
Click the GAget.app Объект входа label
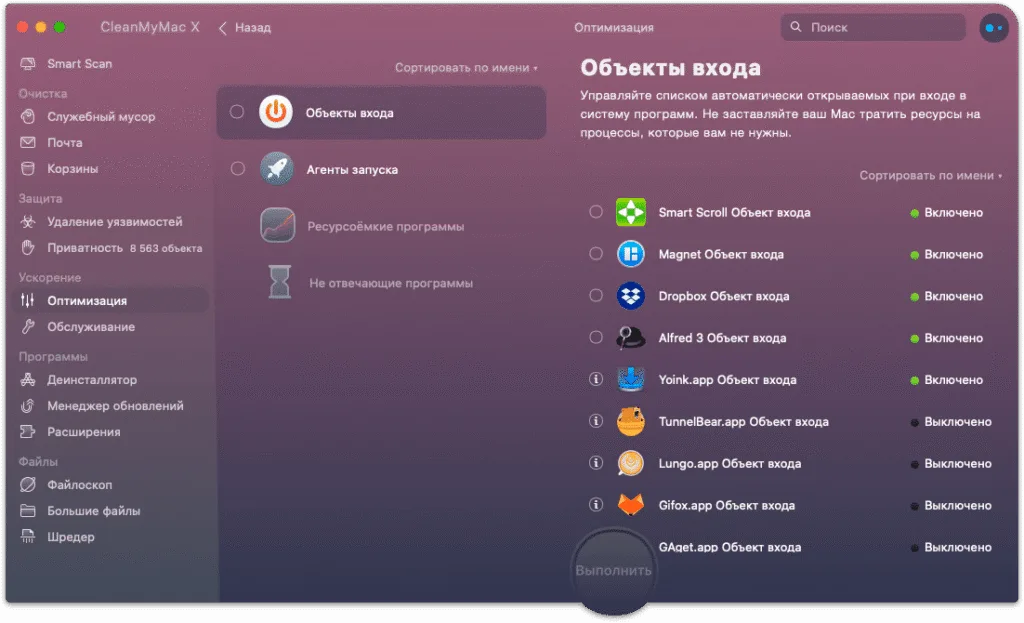pos(729,547)
